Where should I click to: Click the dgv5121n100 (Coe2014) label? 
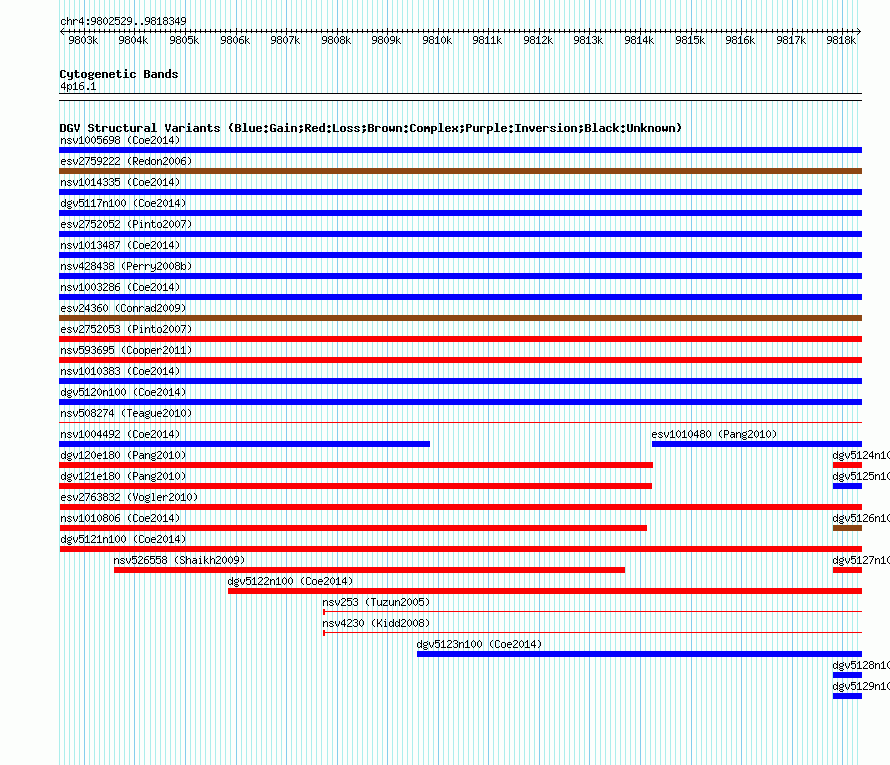(x=123, y=539)
